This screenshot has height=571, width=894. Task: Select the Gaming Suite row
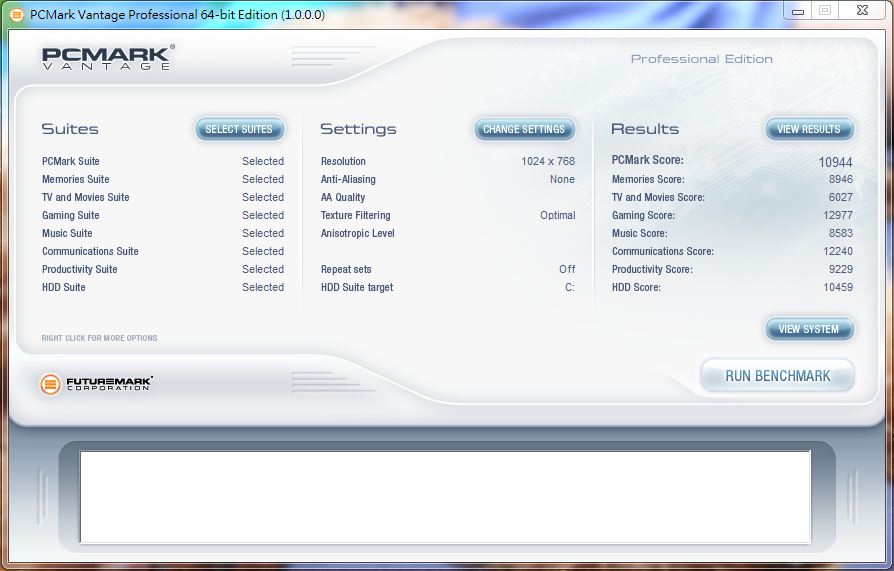coord(162,215)
